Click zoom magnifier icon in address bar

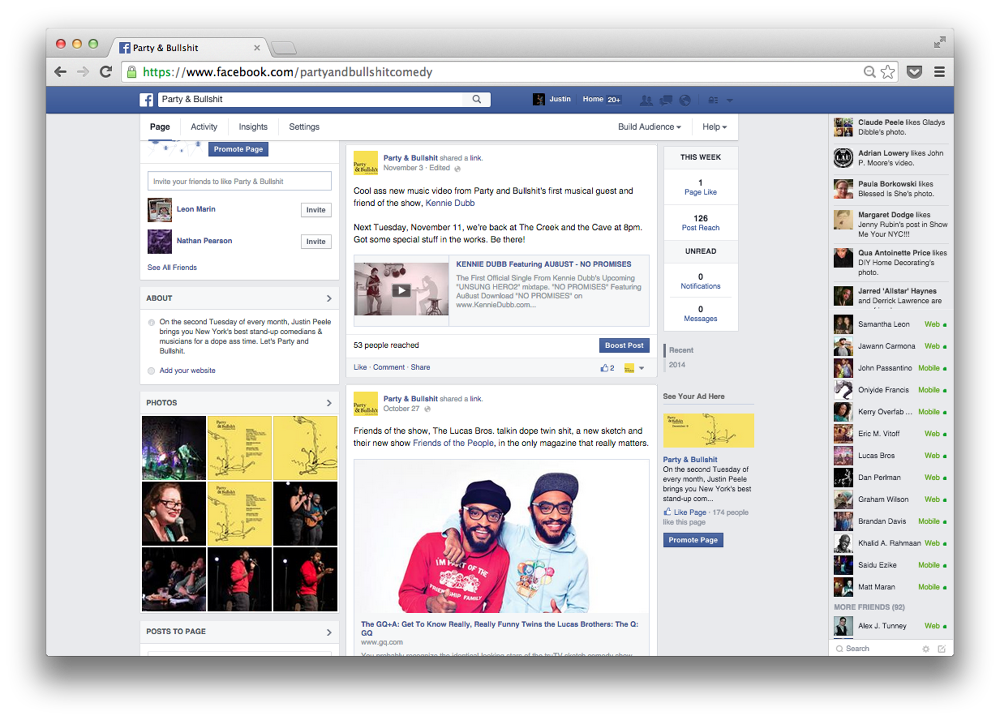[869, 72]
